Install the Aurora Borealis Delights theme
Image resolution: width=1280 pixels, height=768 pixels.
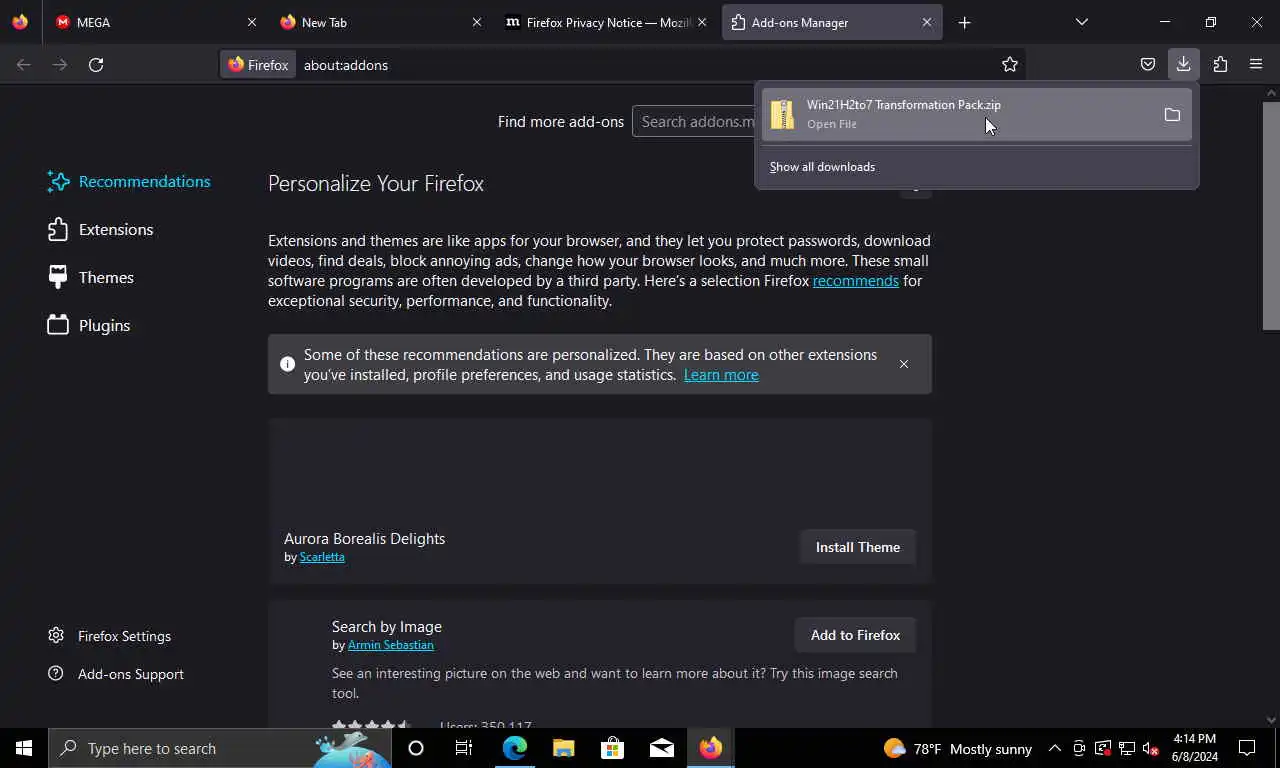click(x=858, y=547)
